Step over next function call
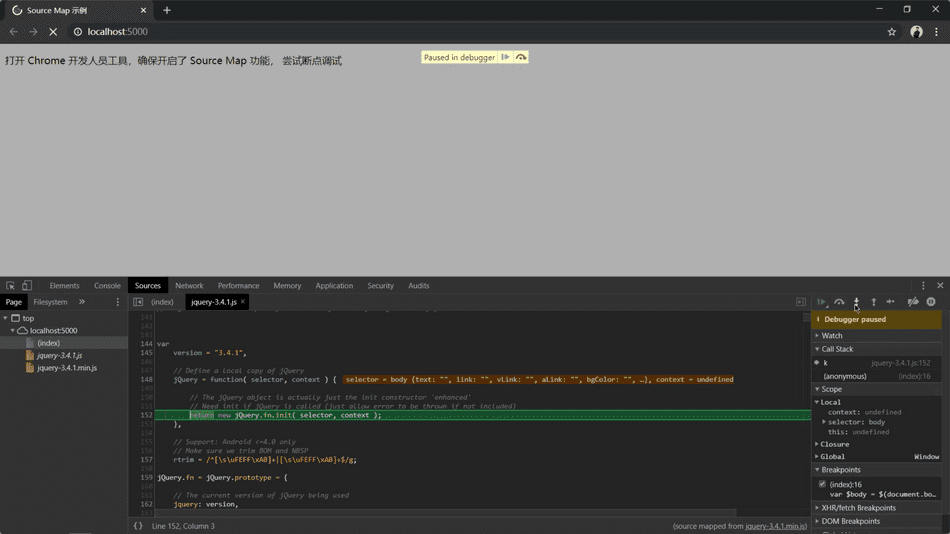The width and height of the screenshot is (950, 534). 839,302
